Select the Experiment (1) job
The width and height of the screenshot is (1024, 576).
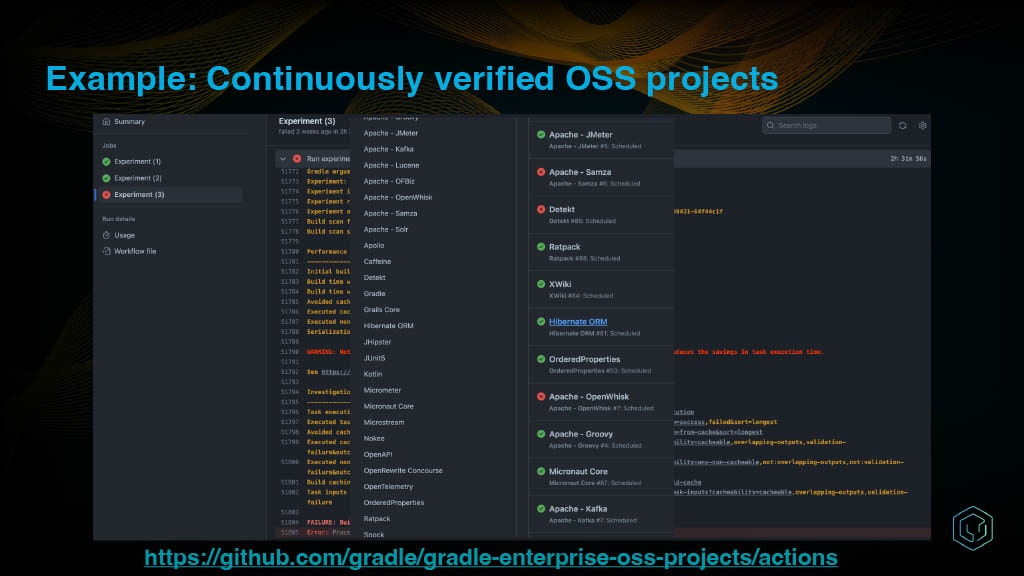[137, 161]
